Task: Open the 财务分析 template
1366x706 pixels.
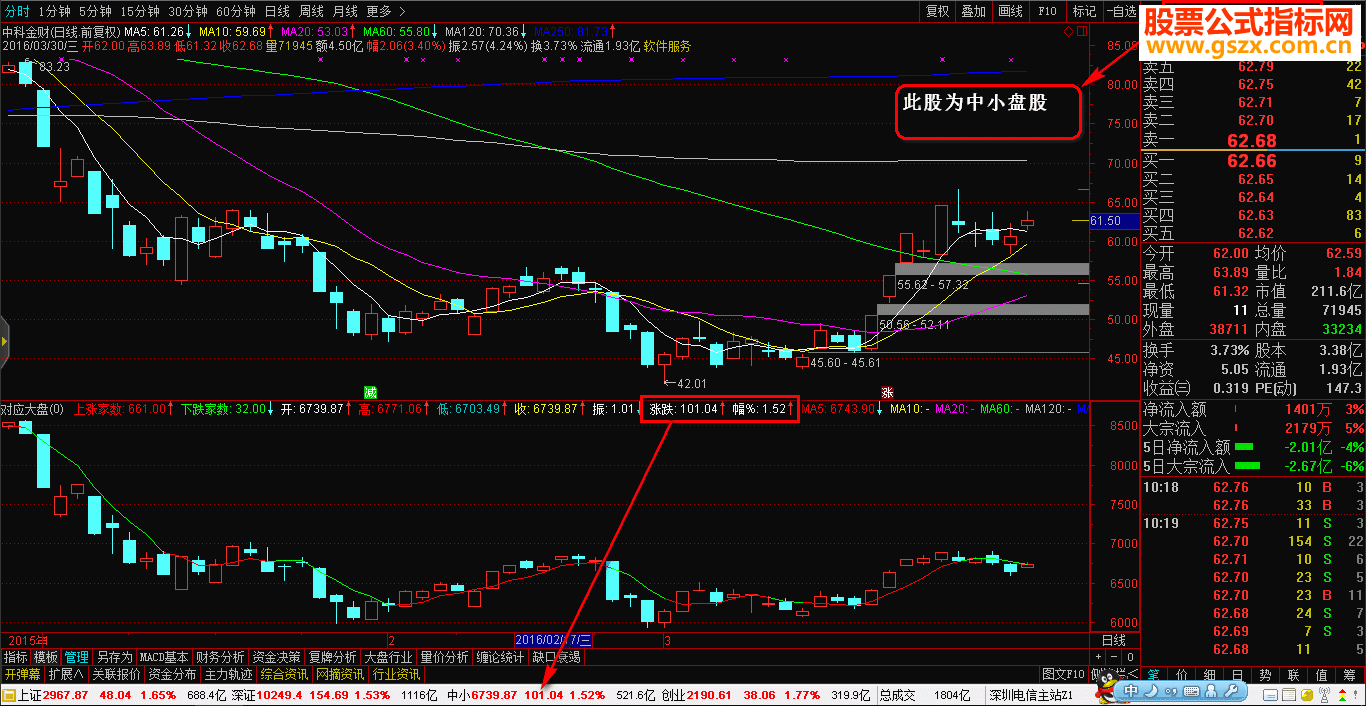Action: [x=220, y=657]
